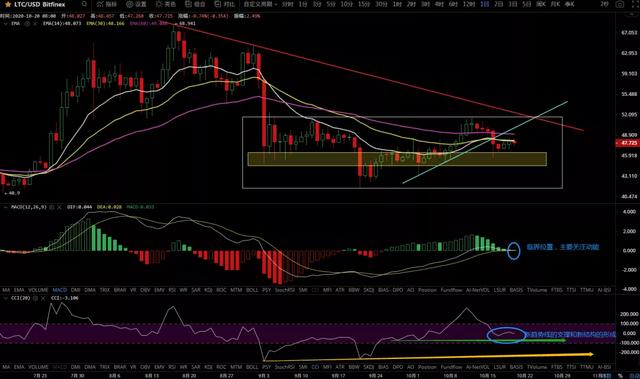Choose highlighted MACD in the indicator row above the CCI(20) pane
The image size is (640, 379).
(60, 290)
